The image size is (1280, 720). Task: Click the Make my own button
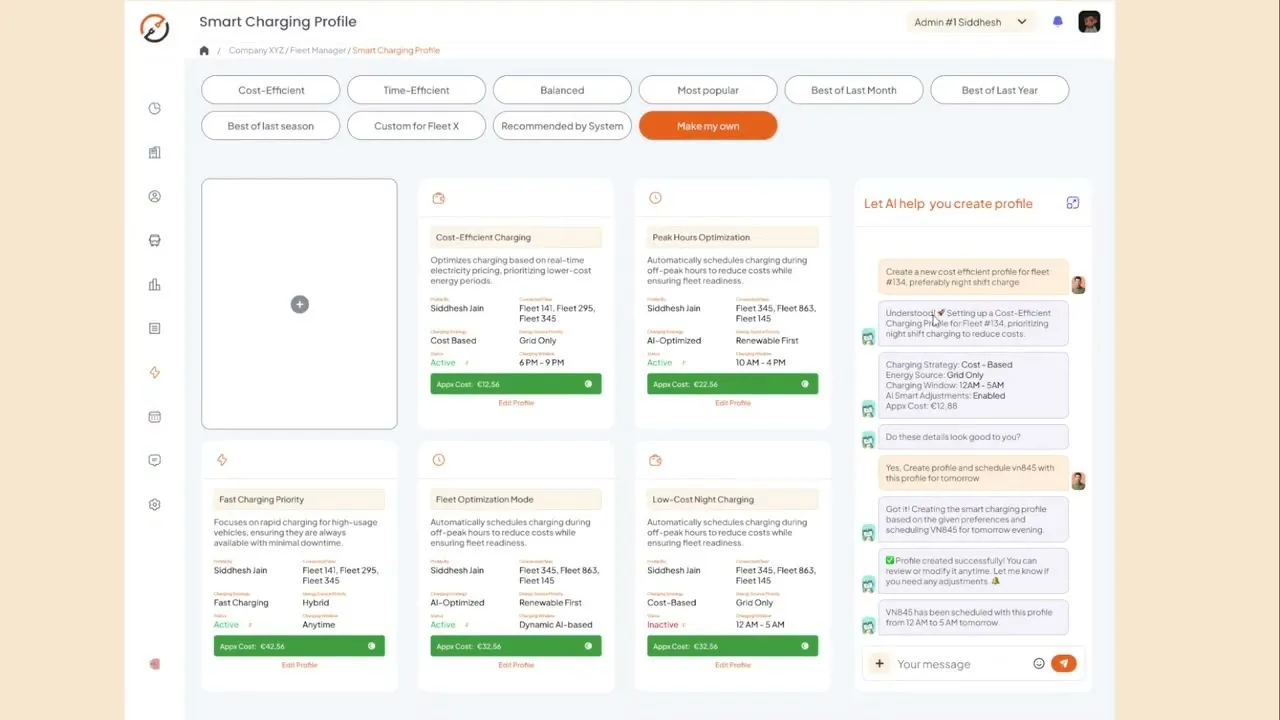pyautogui.click(x=708, y=126)
